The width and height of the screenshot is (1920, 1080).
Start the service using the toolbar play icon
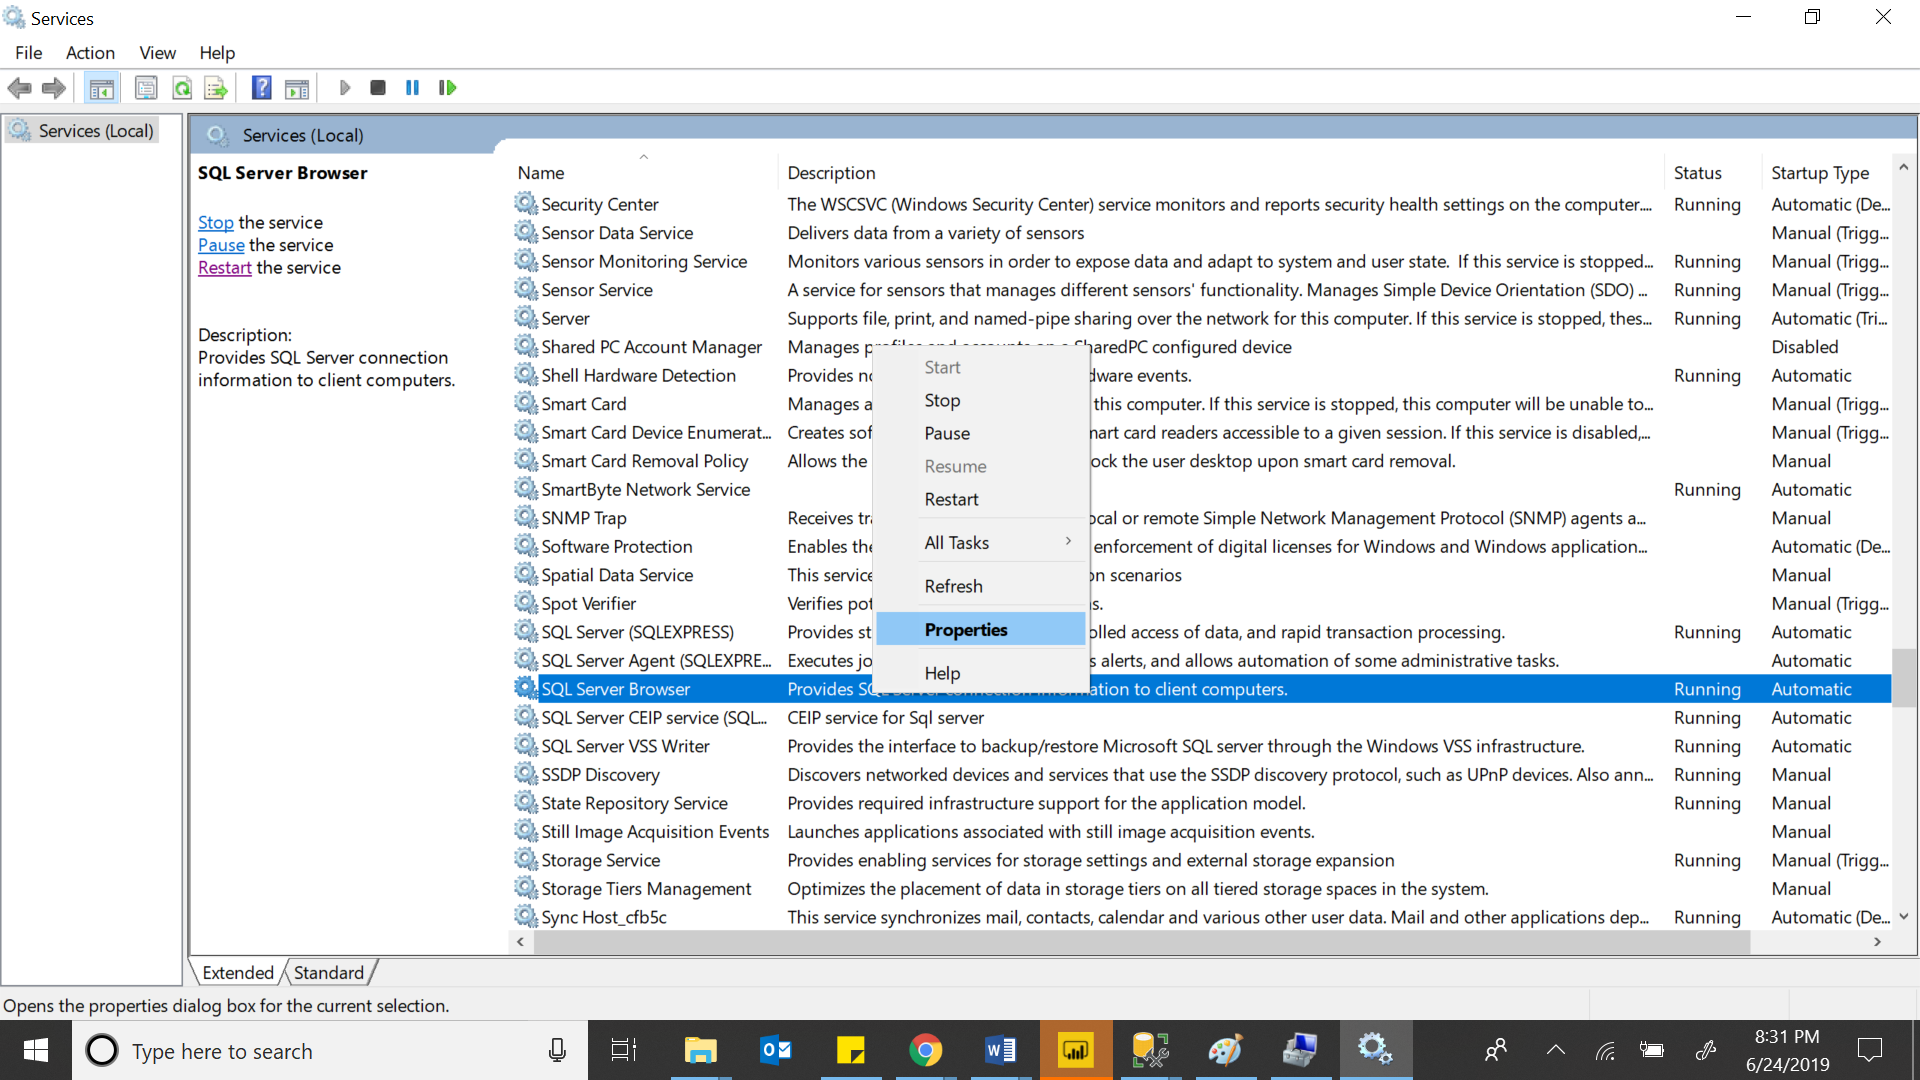pos(345,87)
